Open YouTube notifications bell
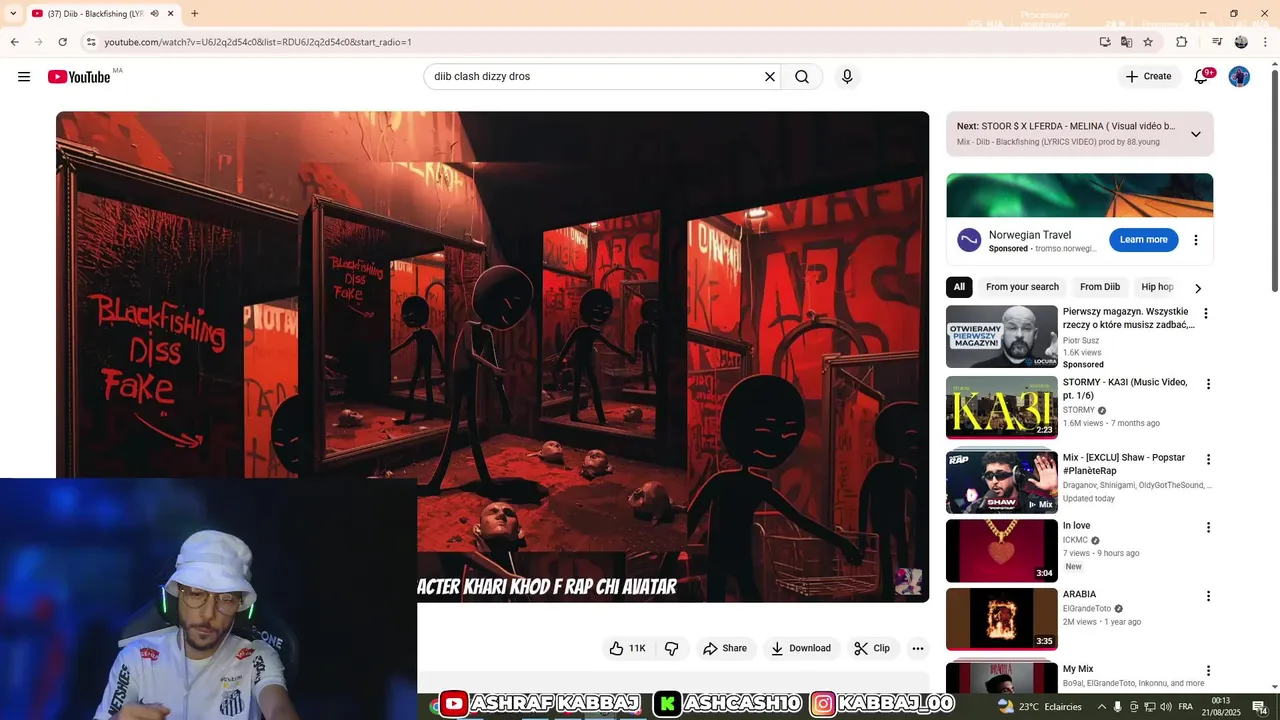The width and height of the screenshot is (1280, 720). [x=1201, y=77]
